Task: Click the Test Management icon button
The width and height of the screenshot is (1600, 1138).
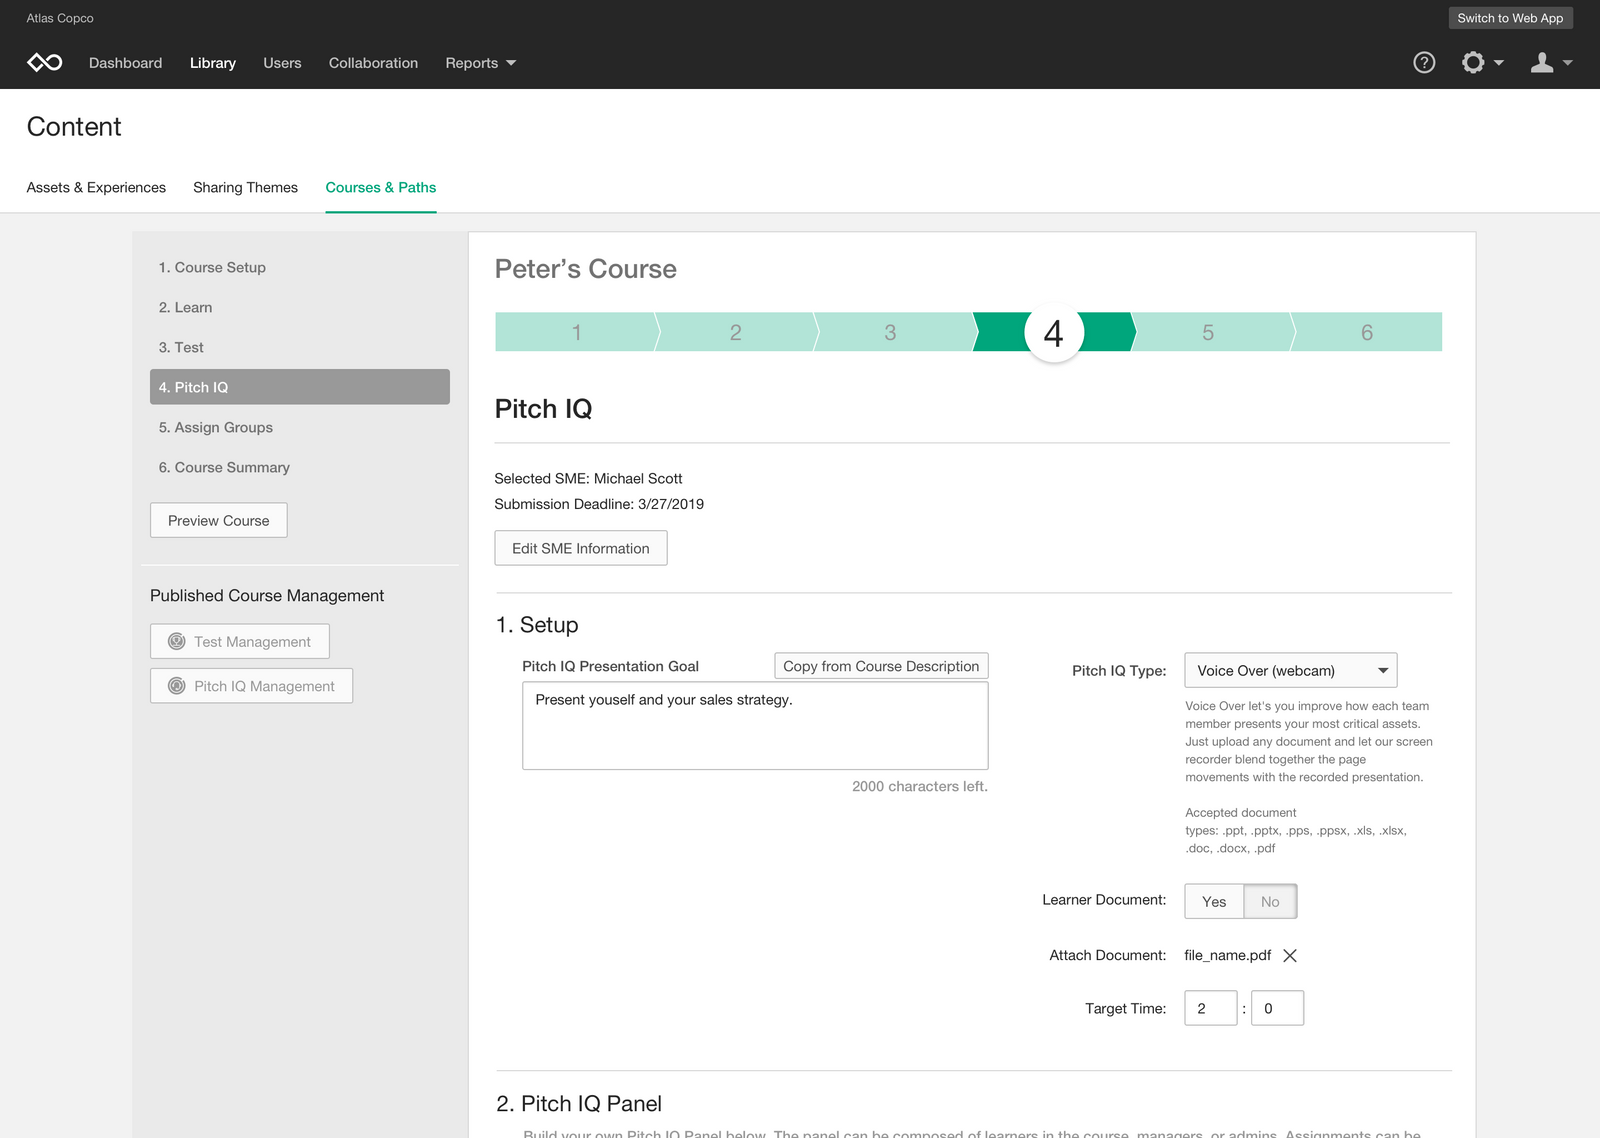Action: tap(240, 642)
